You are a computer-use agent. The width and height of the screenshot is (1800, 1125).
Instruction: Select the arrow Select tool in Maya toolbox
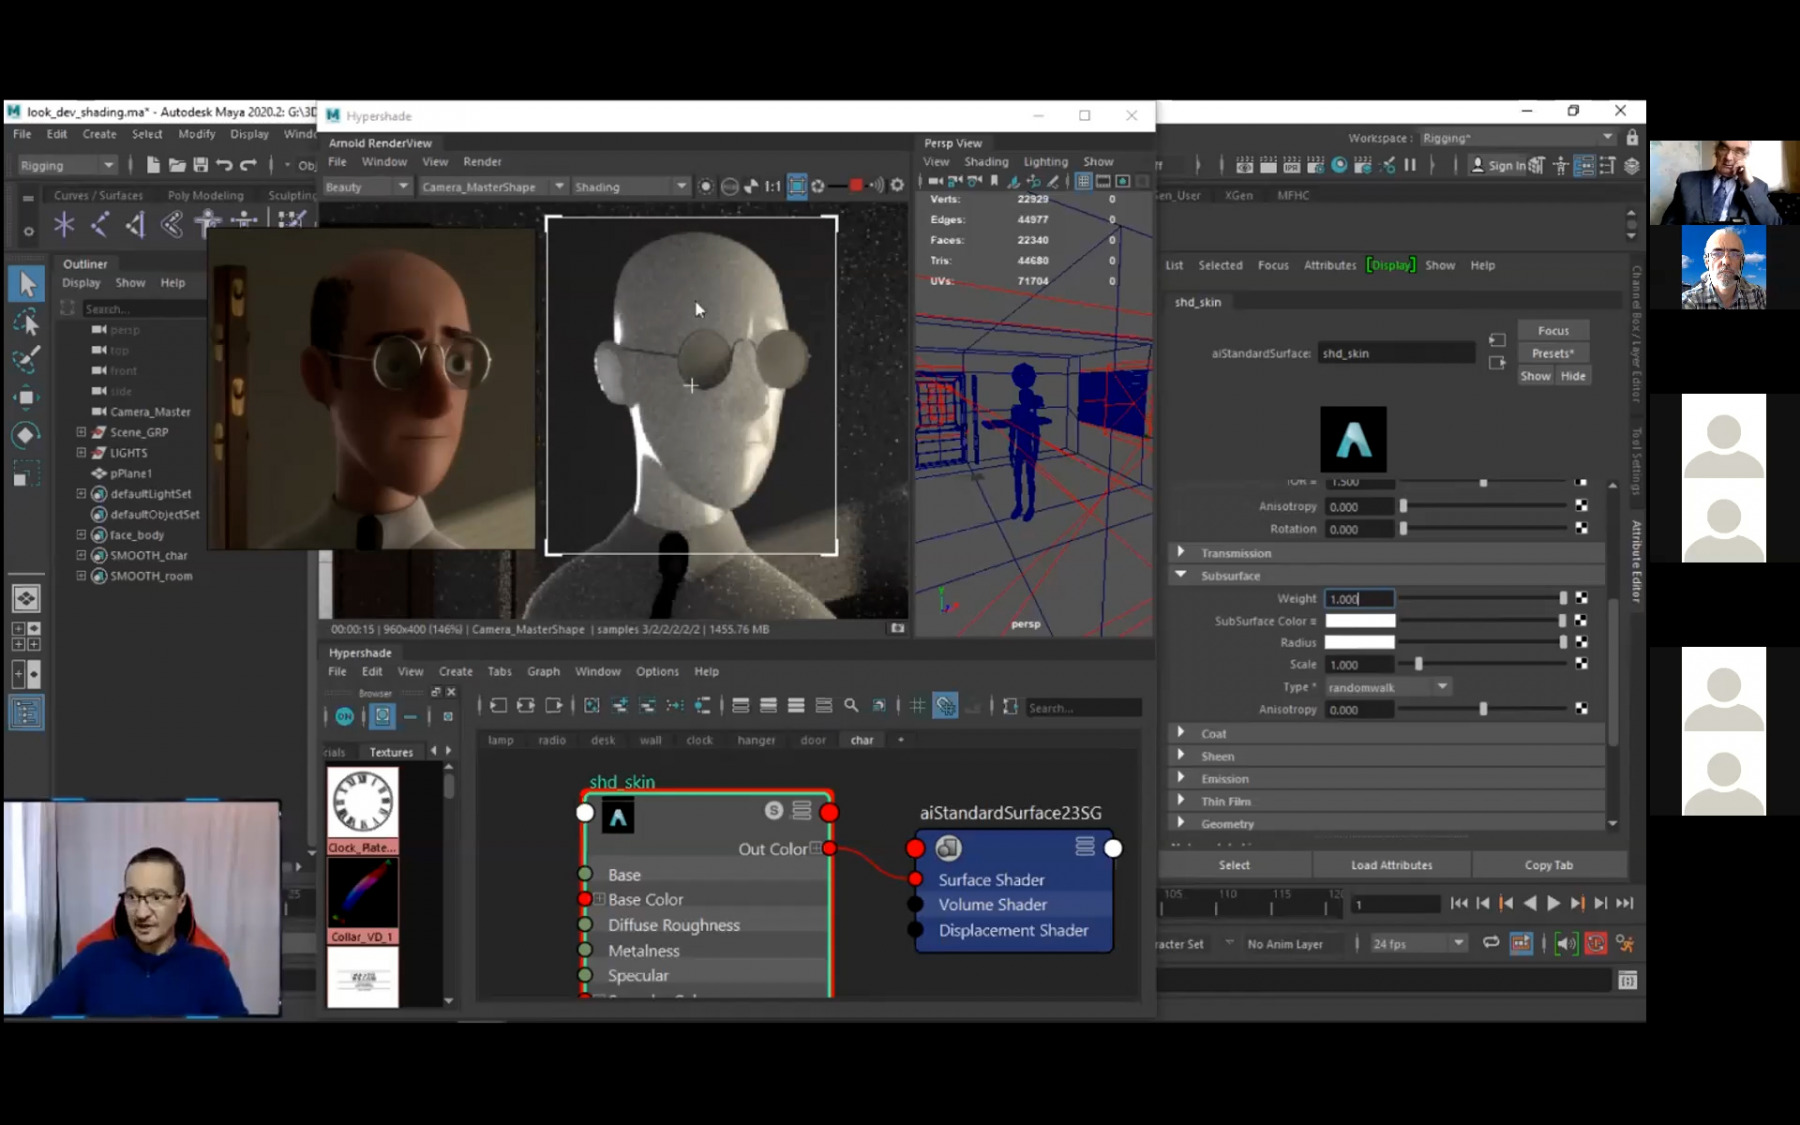(26, 284)
